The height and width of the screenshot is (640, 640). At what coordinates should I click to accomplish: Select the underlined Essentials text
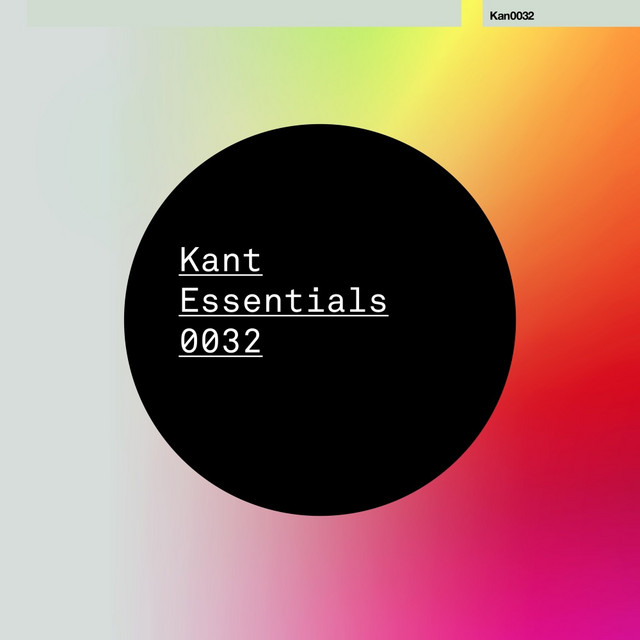click(283, 301)
